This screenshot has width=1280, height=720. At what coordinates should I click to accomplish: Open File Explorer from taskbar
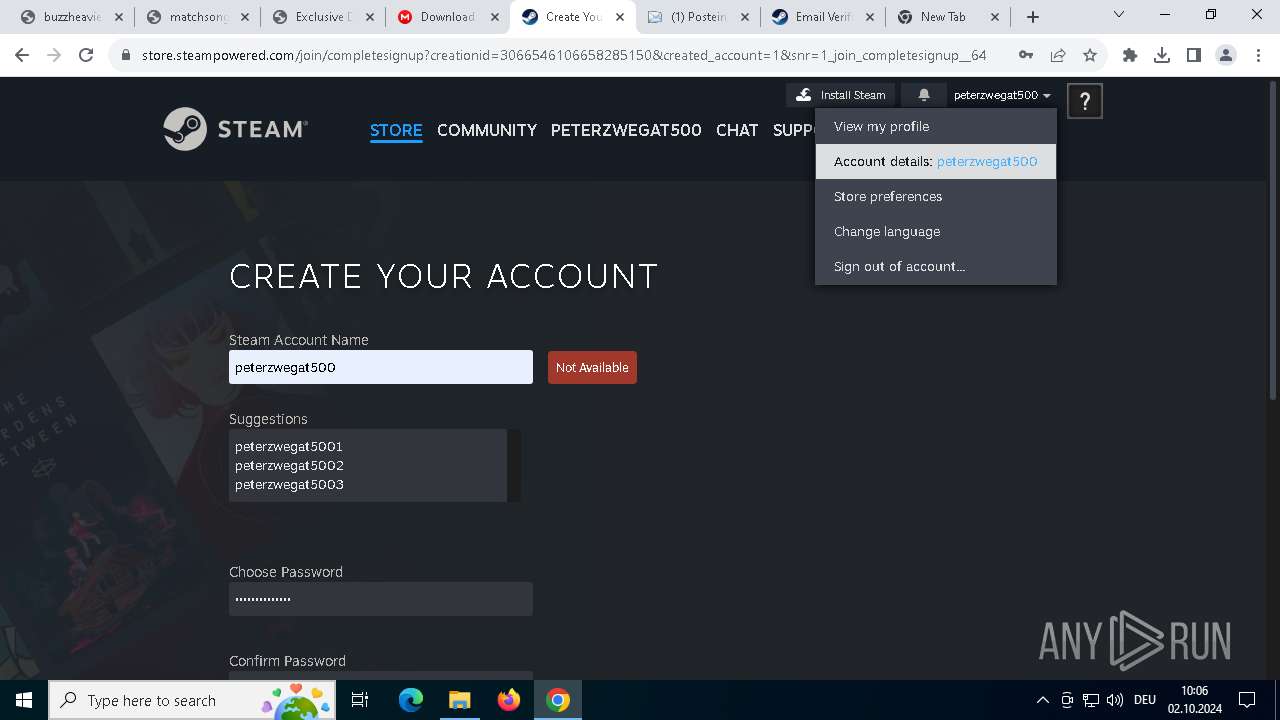(459, 700)
